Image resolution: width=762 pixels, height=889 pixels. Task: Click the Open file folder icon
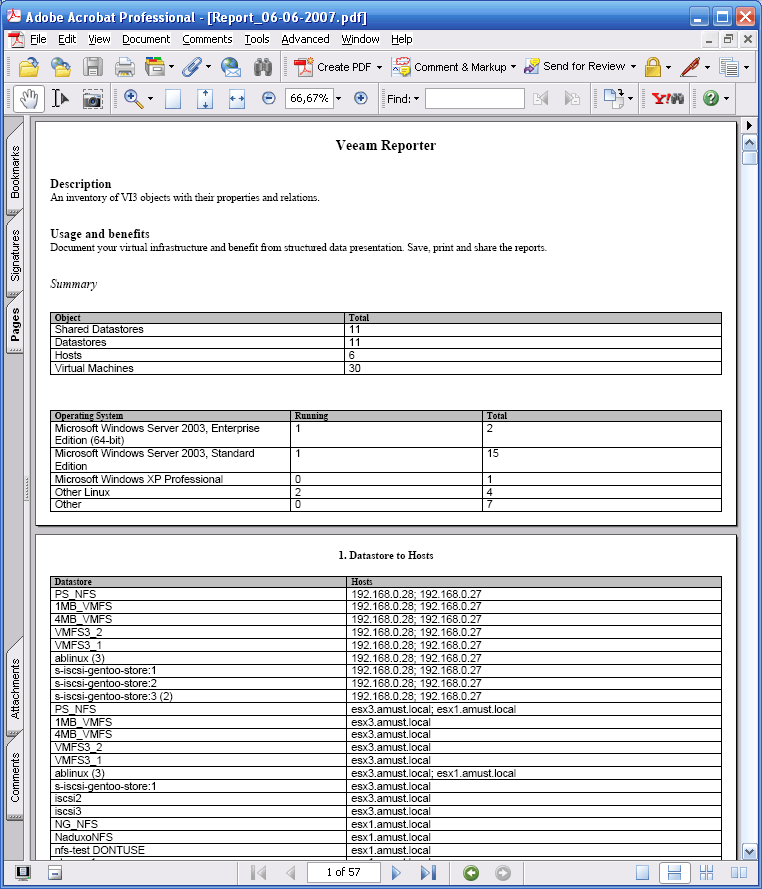coord(29,67)
